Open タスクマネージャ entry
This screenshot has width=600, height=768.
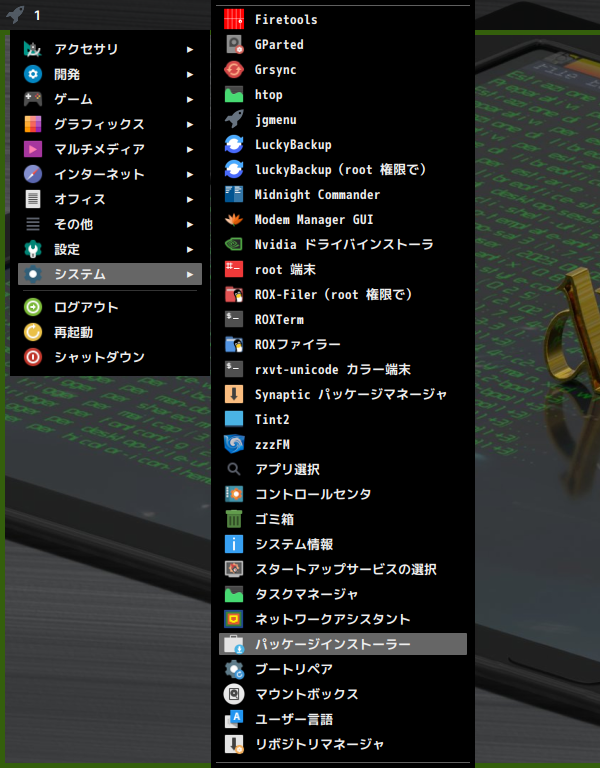343,594
